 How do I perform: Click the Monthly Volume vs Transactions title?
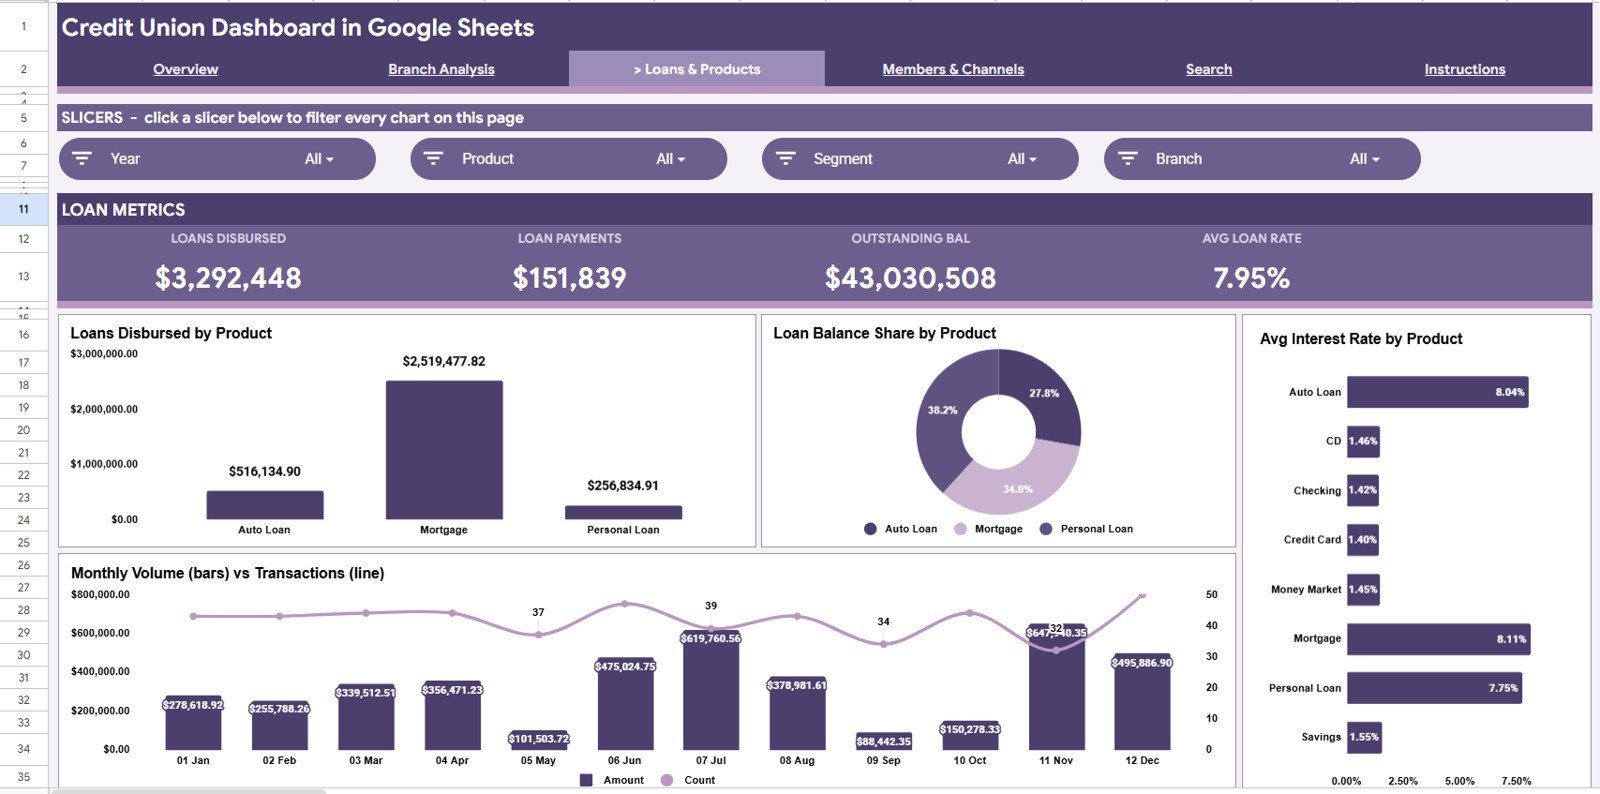pos(228,573)
